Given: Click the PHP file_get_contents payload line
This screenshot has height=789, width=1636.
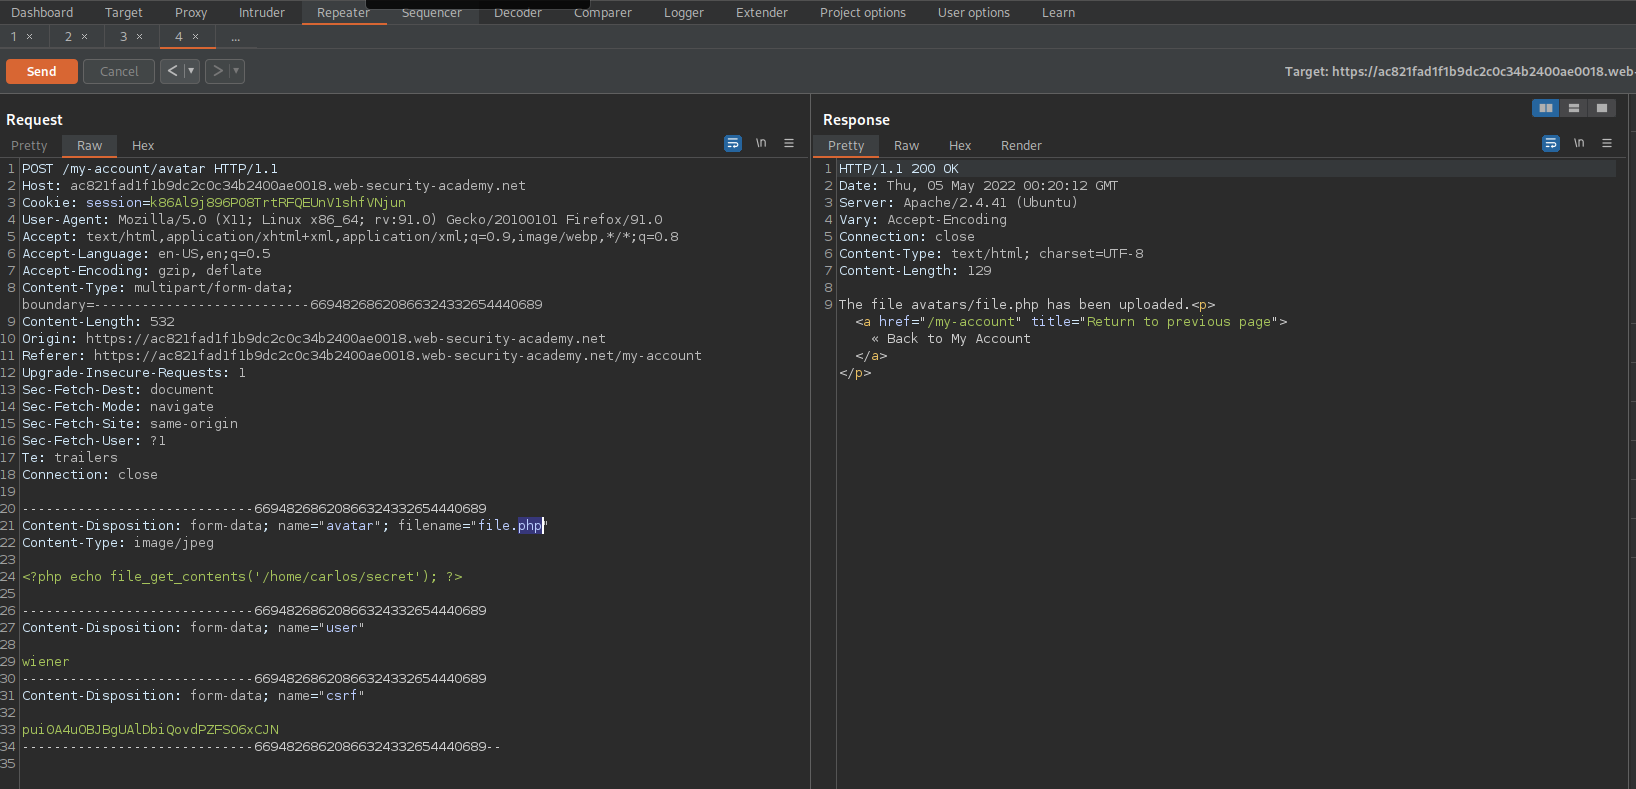Looking at the screenshot, I should tap(242, 577).
